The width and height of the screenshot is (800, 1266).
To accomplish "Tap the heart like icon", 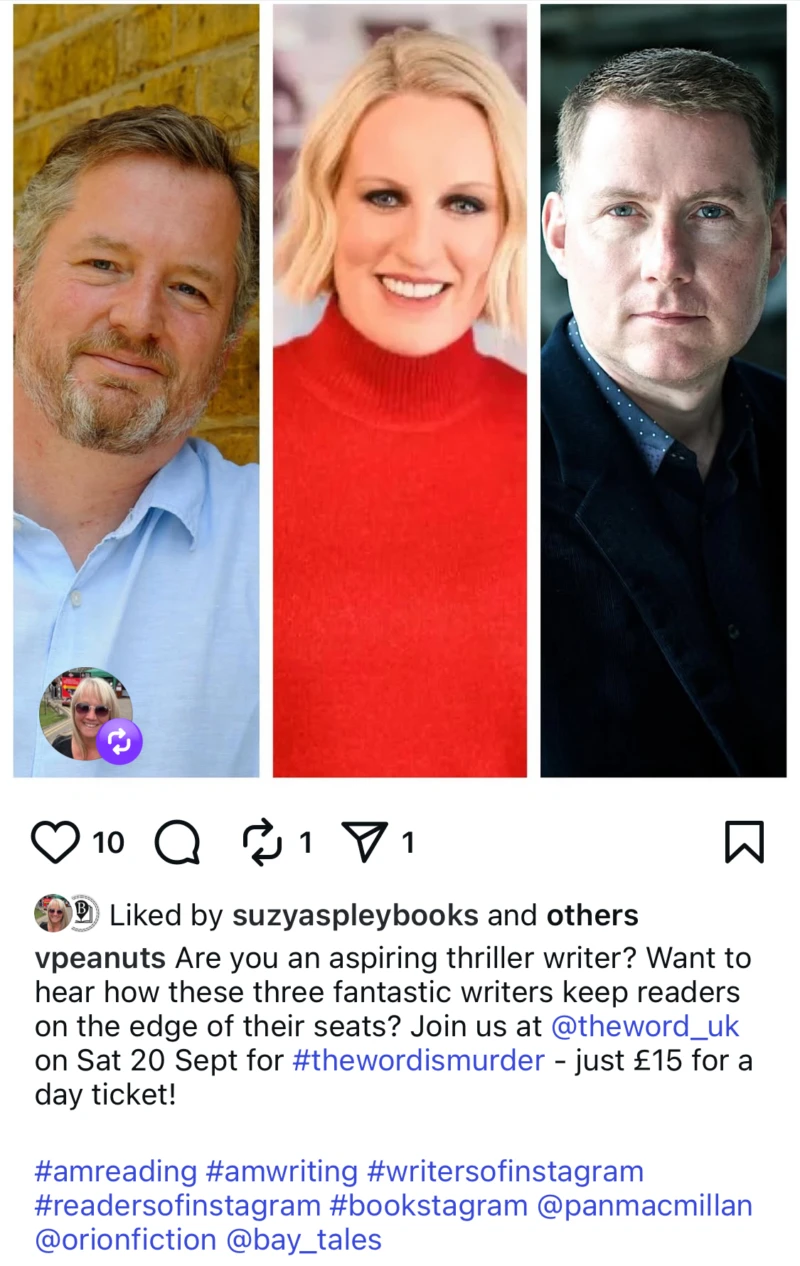I will [55, 842].
